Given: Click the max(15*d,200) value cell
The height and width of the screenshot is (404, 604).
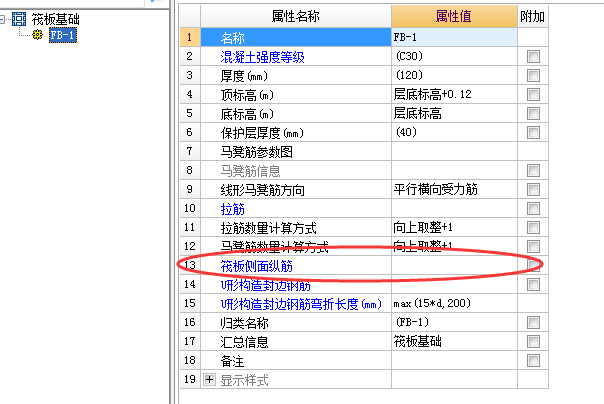Looking at the screenshot, I should 454,303.
